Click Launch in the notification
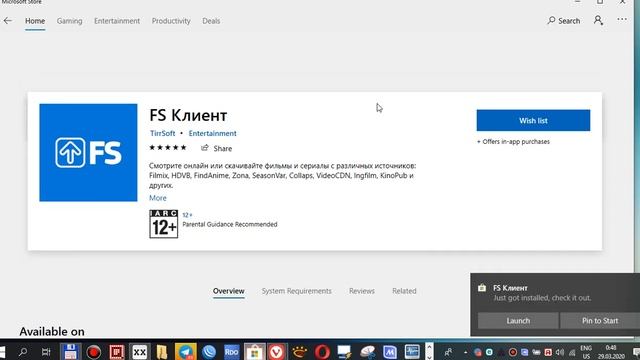Image resolution: width=640 pixels, height=360 pixels. point(518,321)
